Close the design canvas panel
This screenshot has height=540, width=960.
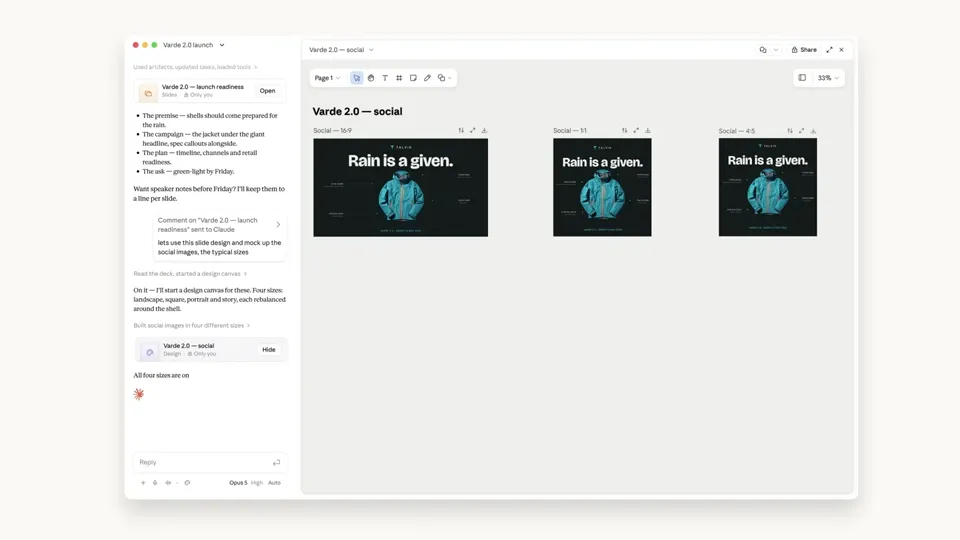tap(842, 50)
